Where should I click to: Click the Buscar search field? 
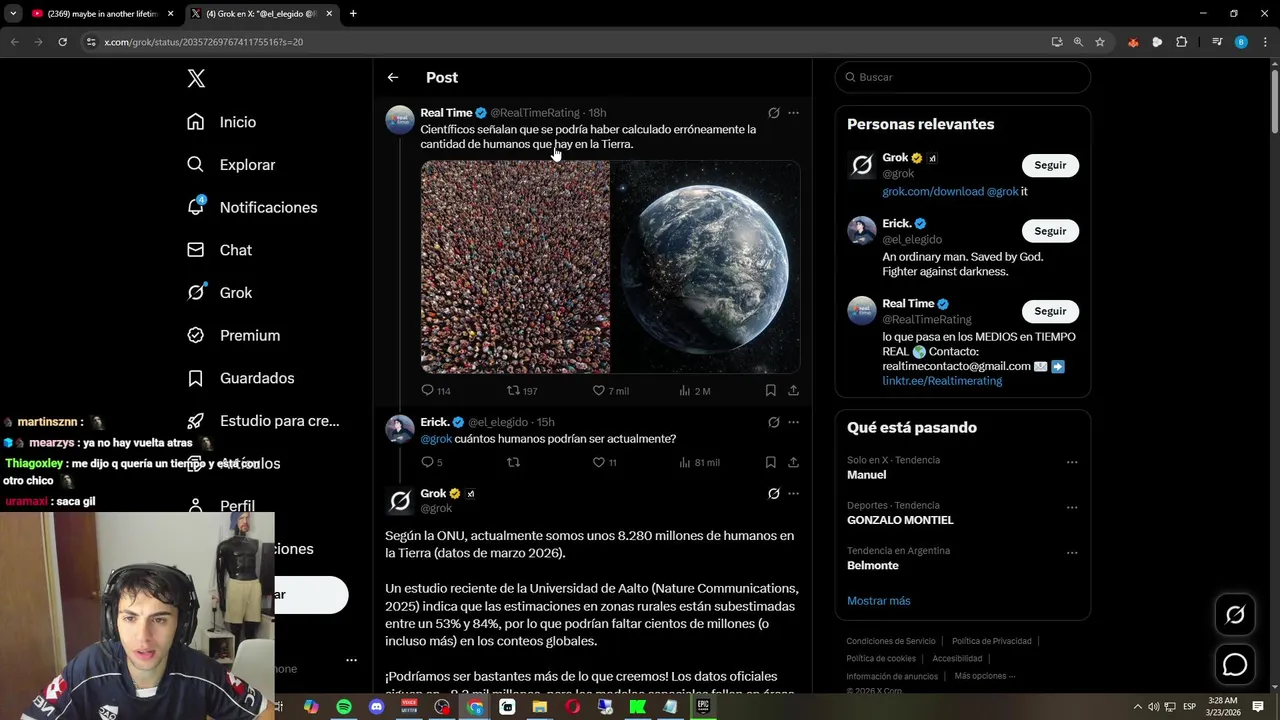963,77
